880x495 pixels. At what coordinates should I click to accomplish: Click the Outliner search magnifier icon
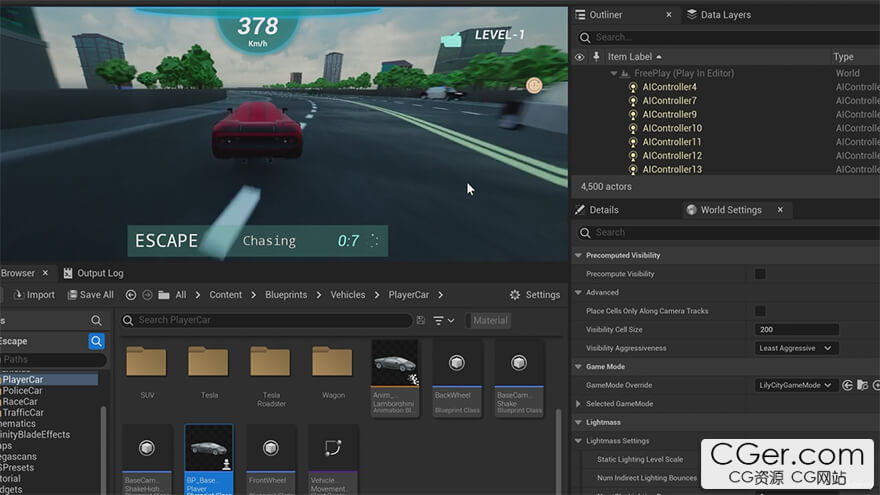[585, 37]
